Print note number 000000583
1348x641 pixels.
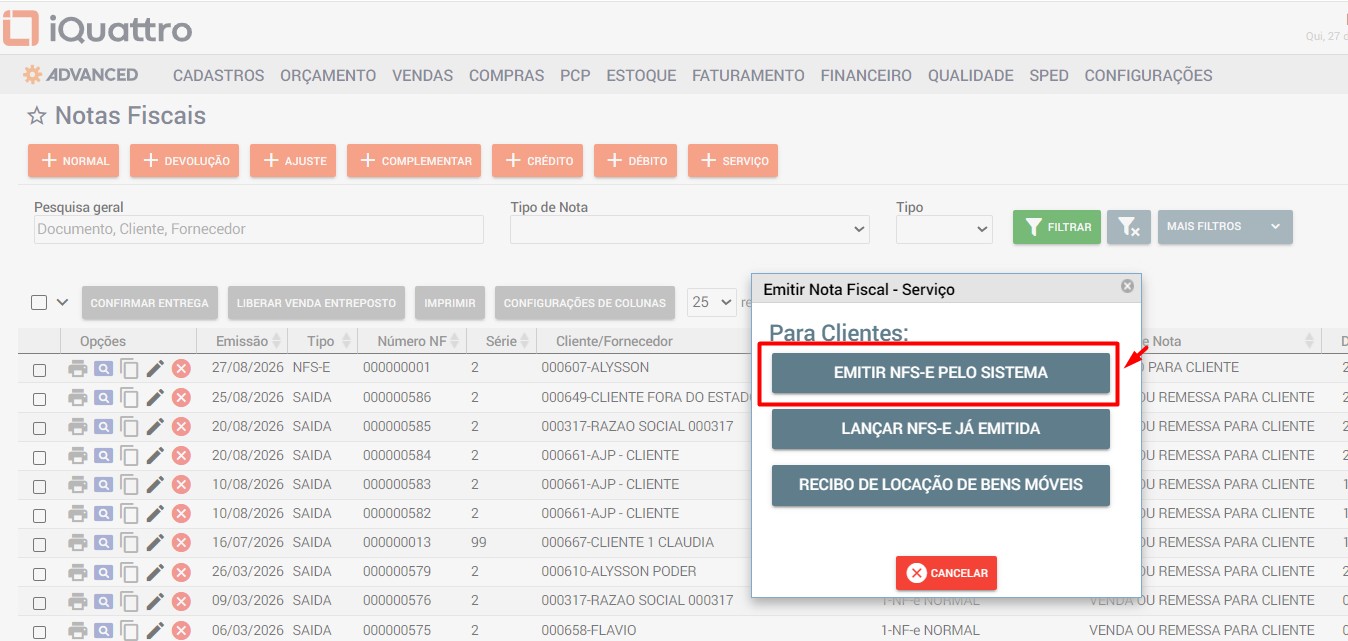(78, 484)
